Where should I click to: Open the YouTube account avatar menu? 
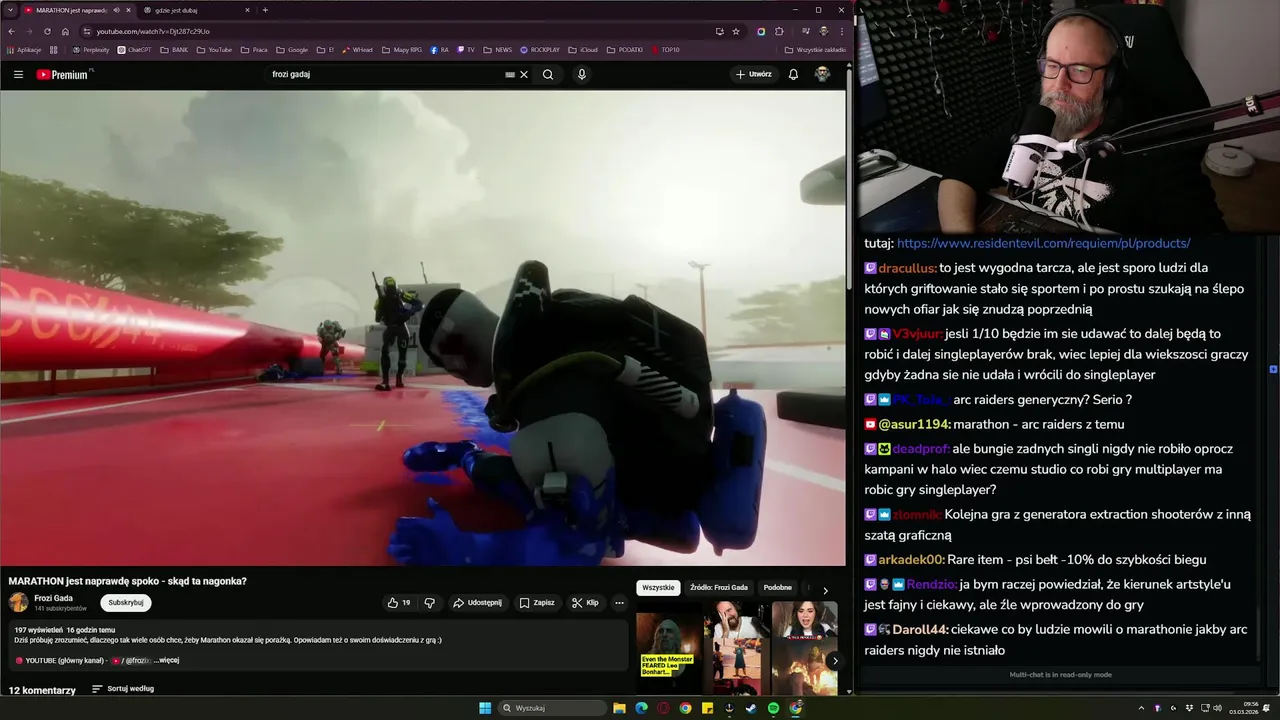(x=822, y=74)
